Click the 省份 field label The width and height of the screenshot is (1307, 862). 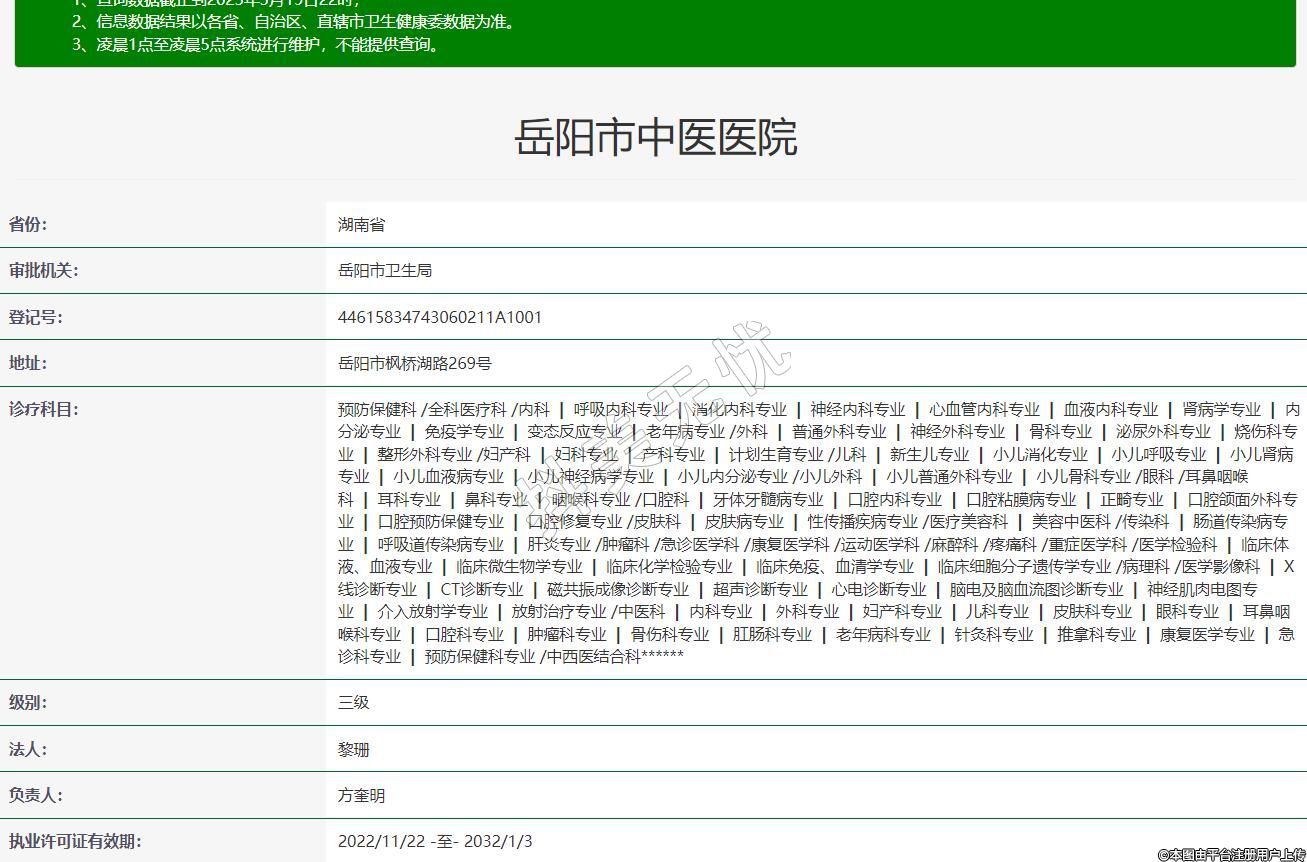28,224
